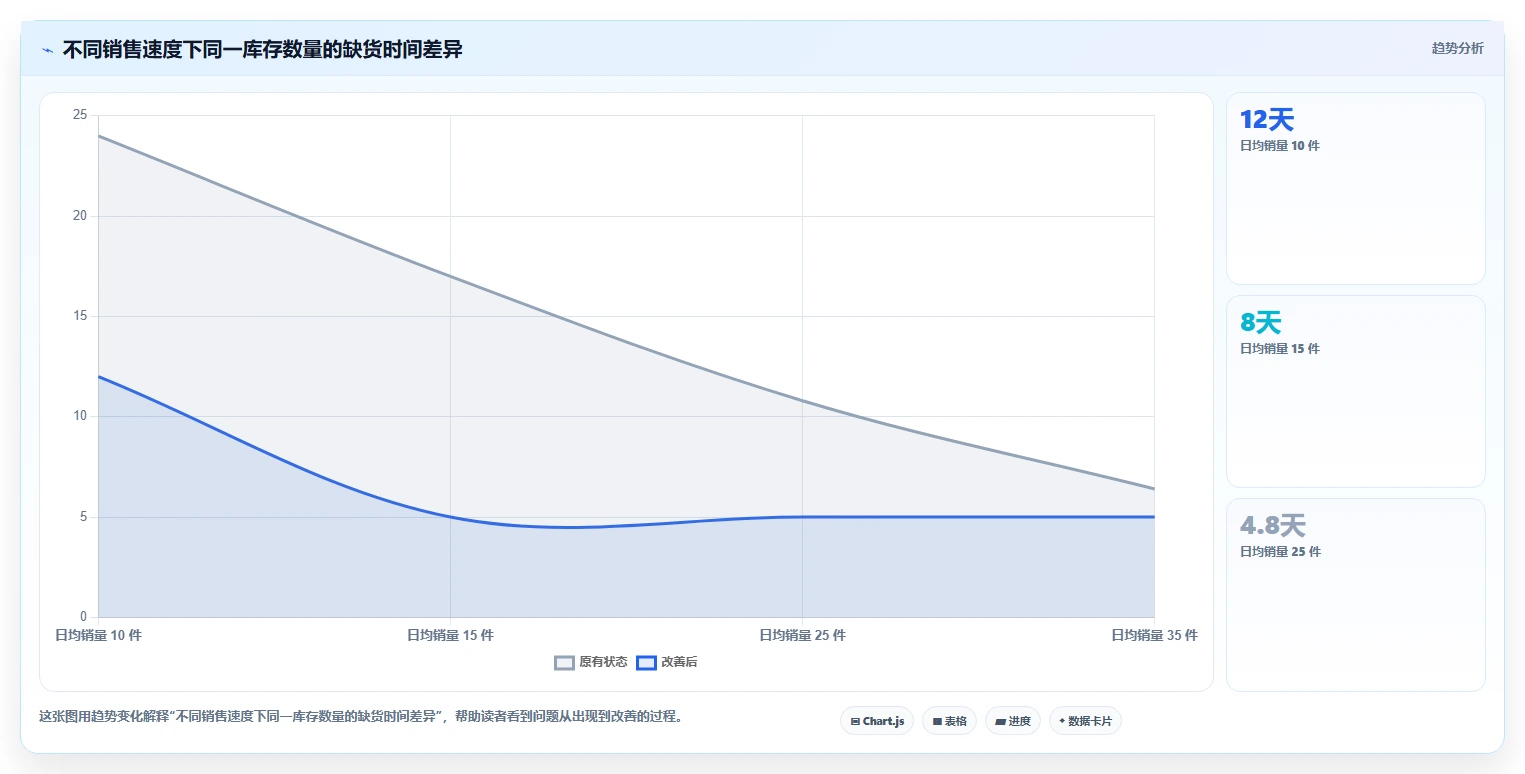Viewport: 1525px width, 774px height.
Task: Click the description sentence below the chart
Action: click(360, 717)
